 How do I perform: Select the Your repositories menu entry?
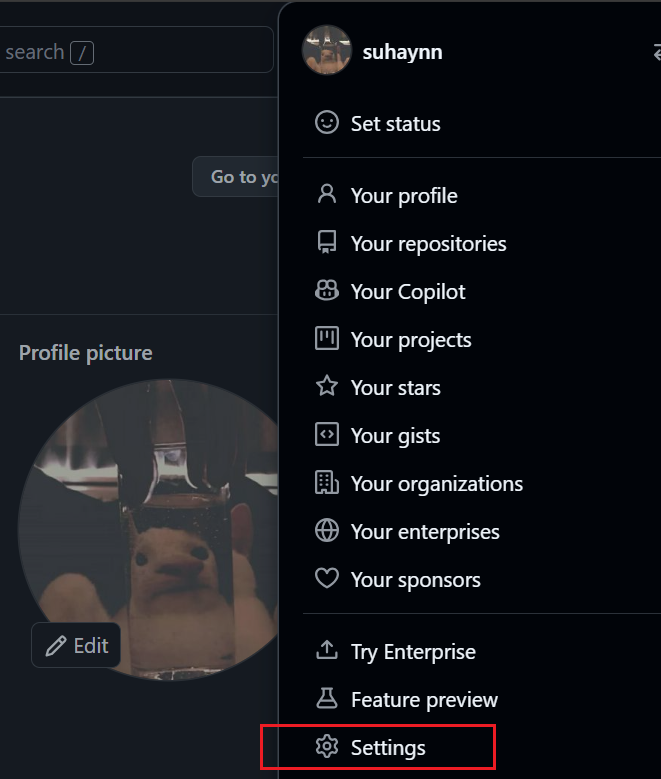(x=428, y=243)
